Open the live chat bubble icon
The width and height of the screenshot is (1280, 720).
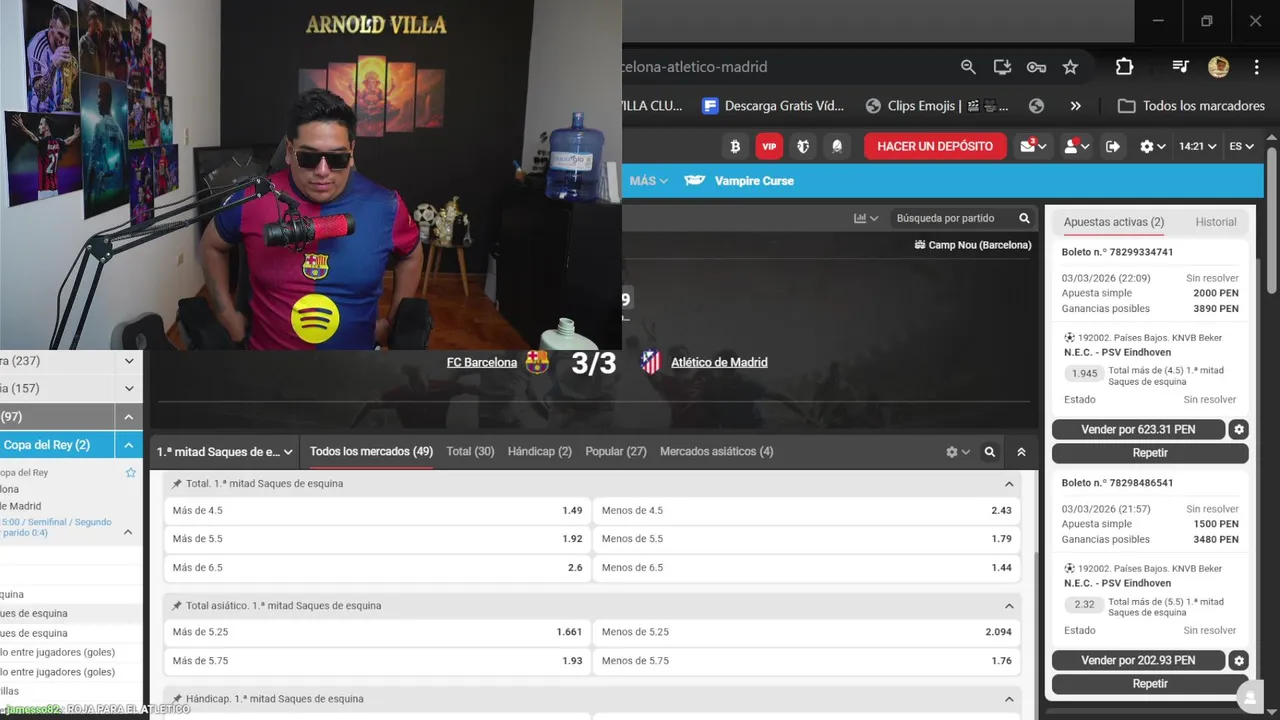tap(1249, 697)
